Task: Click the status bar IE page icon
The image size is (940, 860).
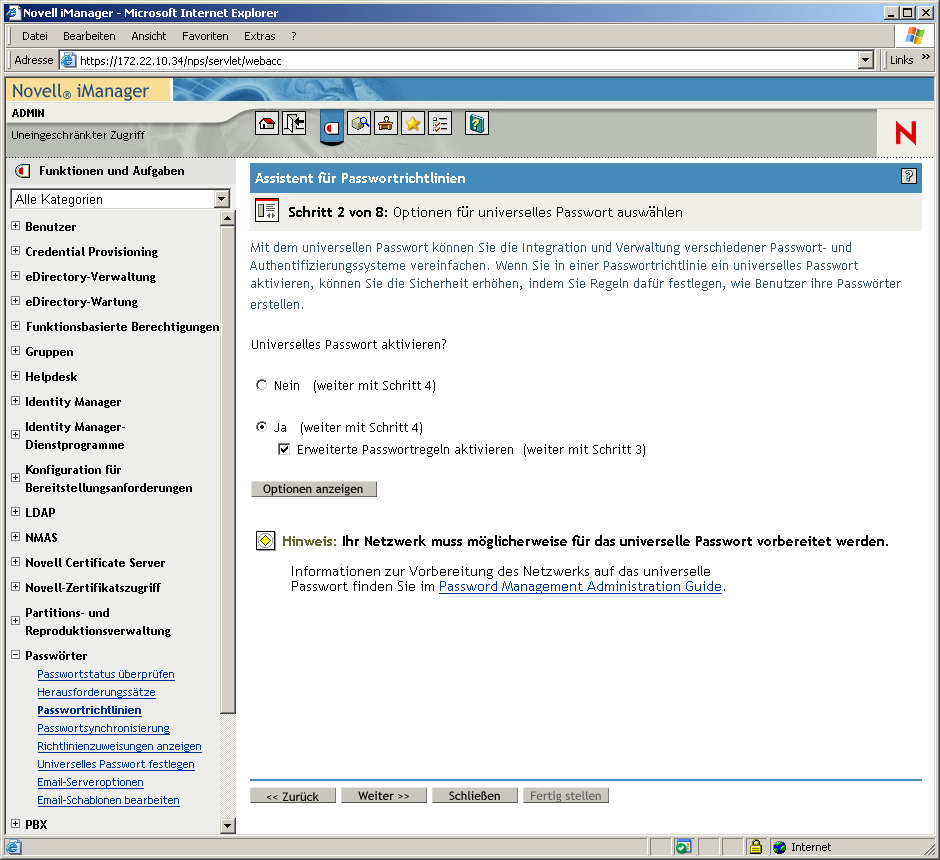Action: pos(13,847)
